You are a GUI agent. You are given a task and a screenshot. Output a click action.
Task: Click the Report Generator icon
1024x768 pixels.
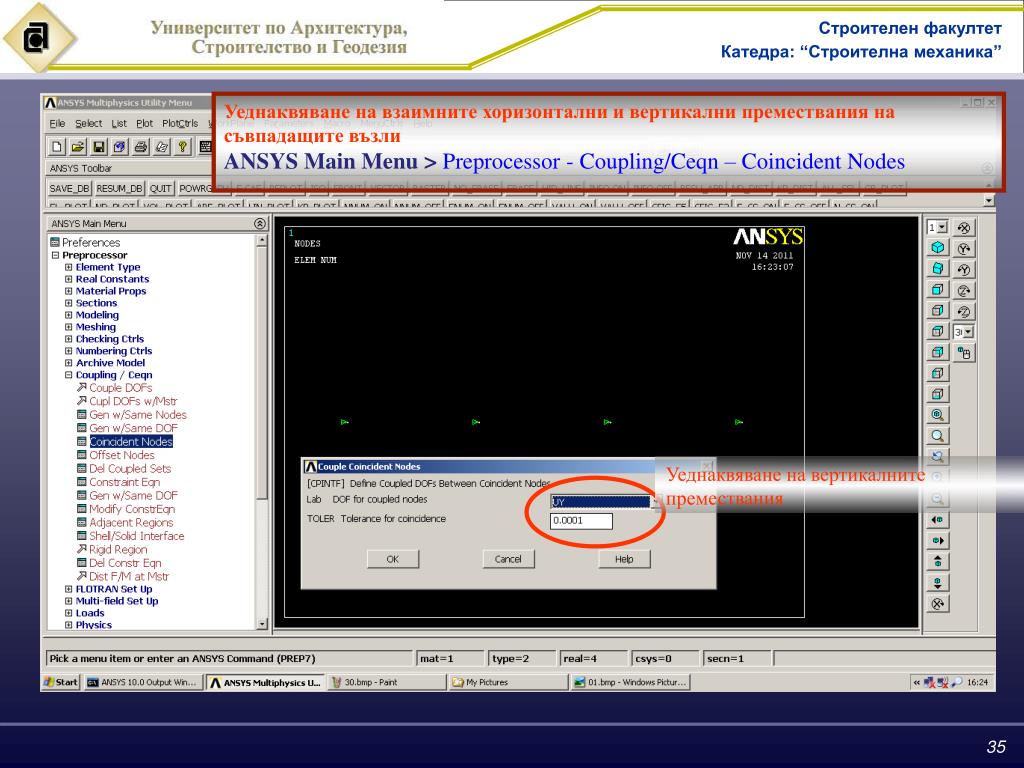[161, 147]
